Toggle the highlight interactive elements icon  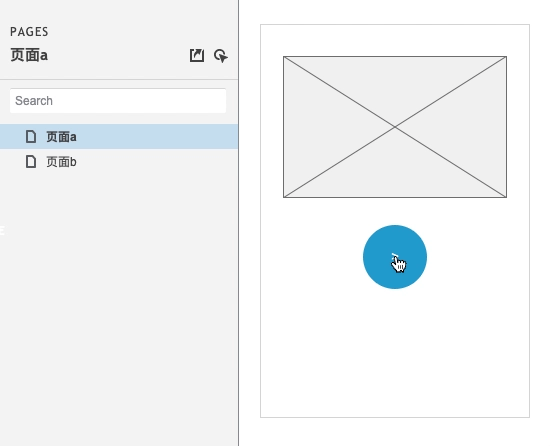pyautogui.click(x=221, y=56)
